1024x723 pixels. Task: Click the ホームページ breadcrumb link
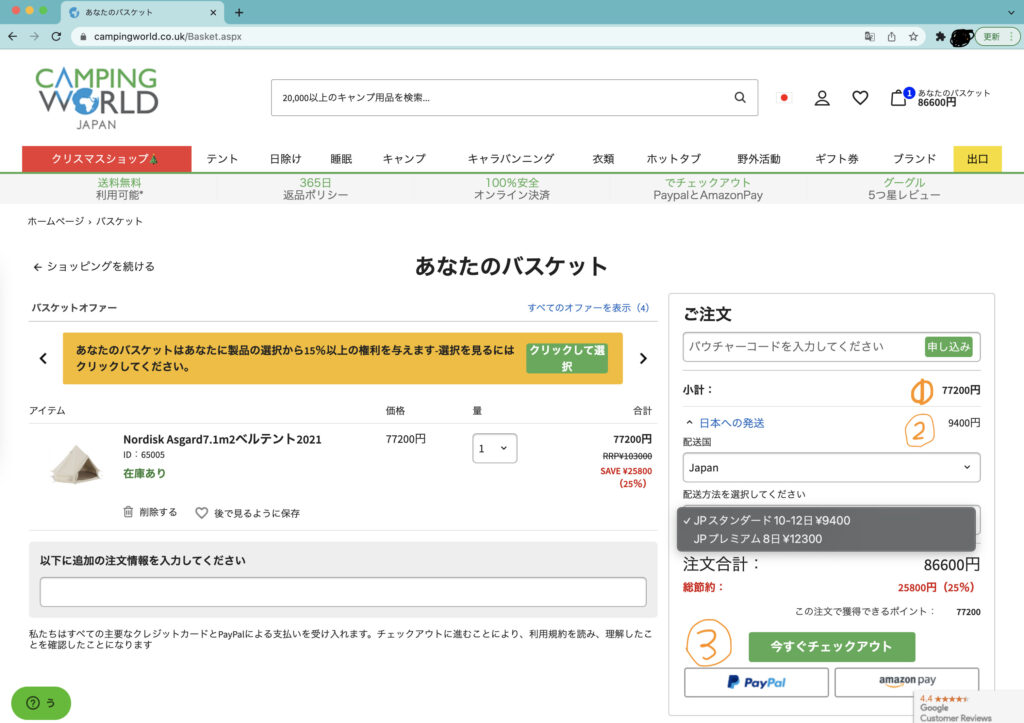click(x=56, y=221)
